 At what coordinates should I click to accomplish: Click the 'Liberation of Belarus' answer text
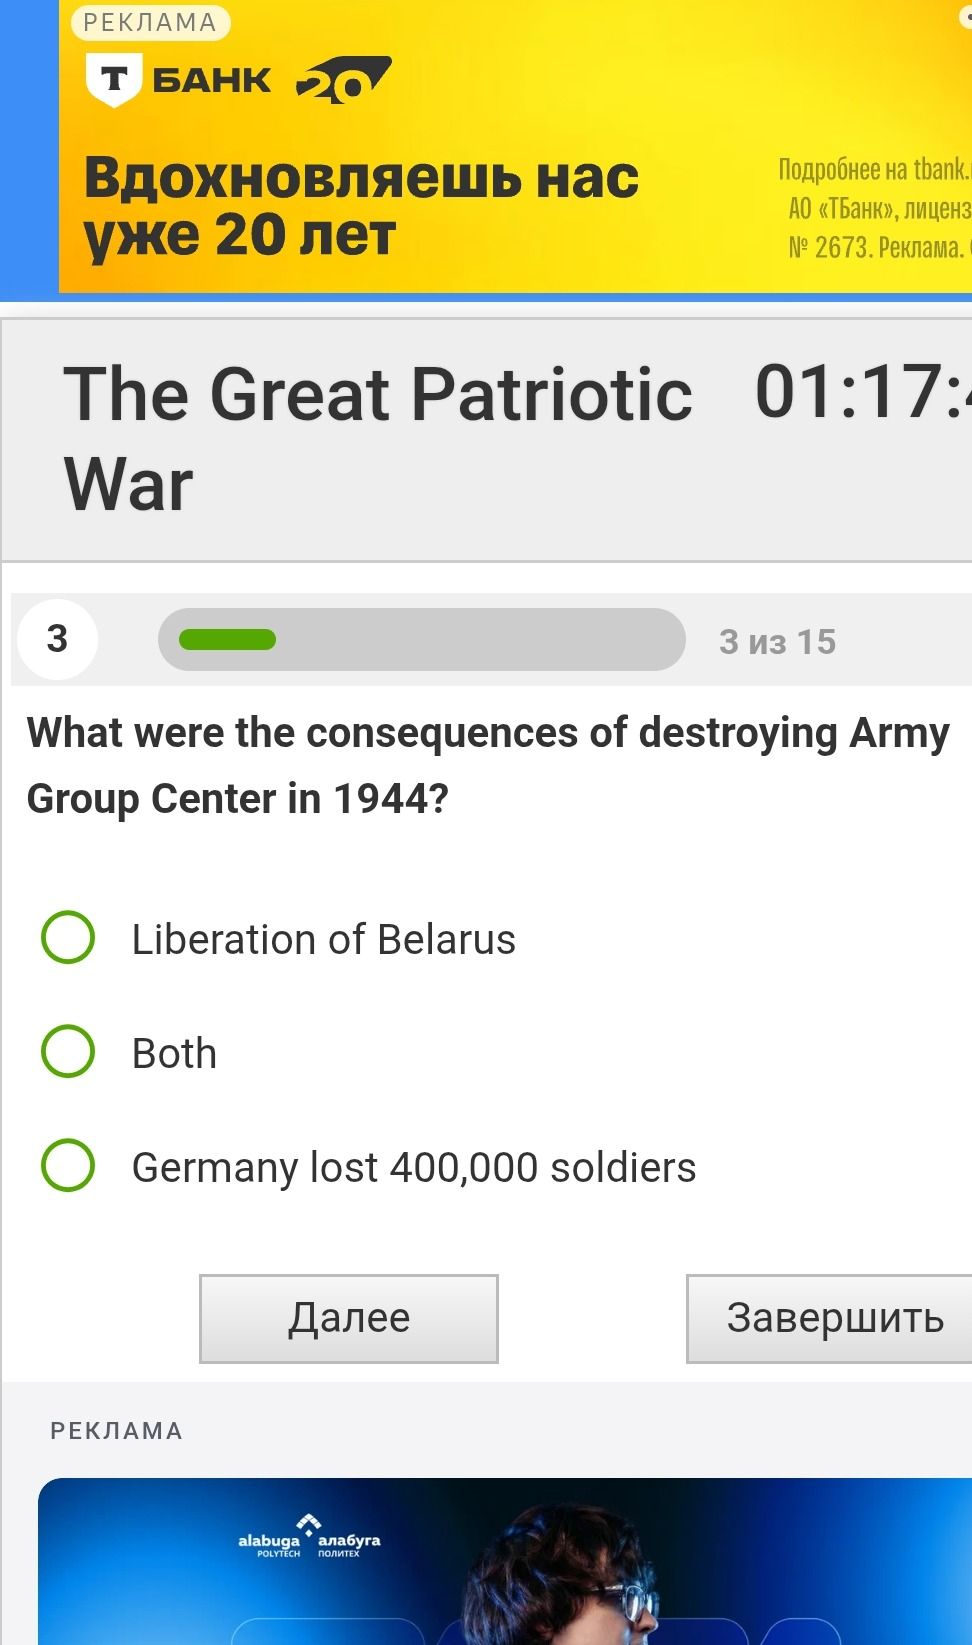pos(324,940)
